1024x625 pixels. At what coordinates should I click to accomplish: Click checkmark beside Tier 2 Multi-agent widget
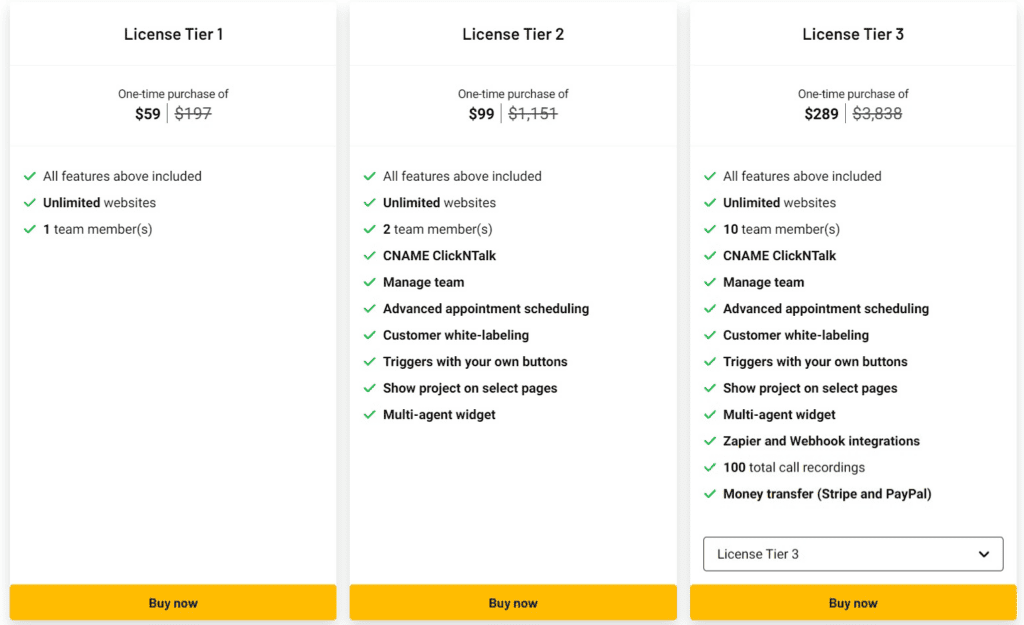point(370,415)
